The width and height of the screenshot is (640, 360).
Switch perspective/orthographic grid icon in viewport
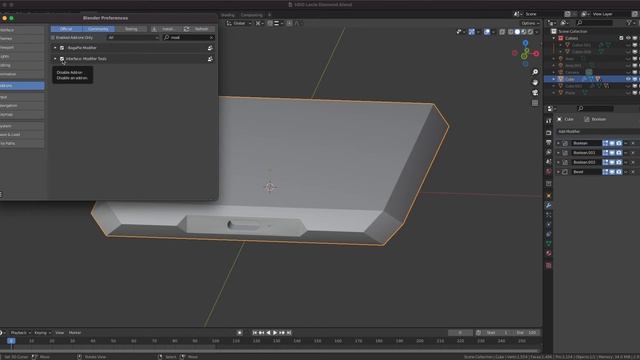coord(535,103)
